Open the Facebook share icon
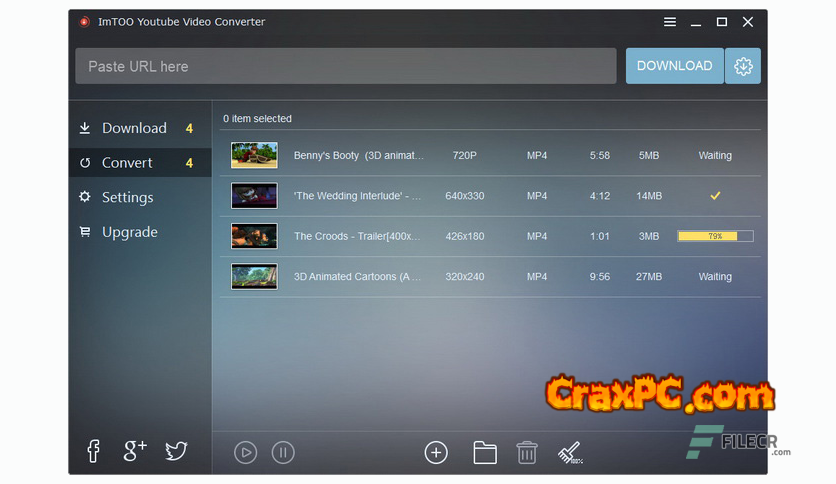The image size is (836, 484). pyautogui.click(x=93, y=451)
